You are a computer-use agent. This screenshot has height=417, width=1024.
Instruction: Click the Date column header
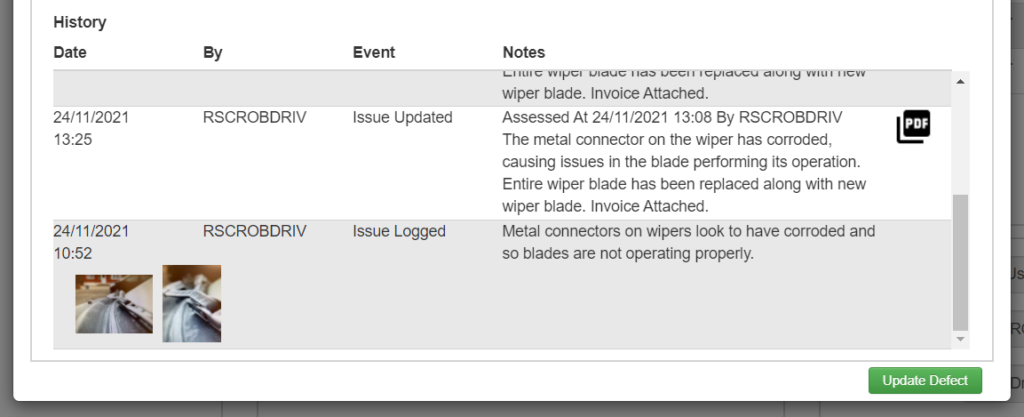pos(70,52)
